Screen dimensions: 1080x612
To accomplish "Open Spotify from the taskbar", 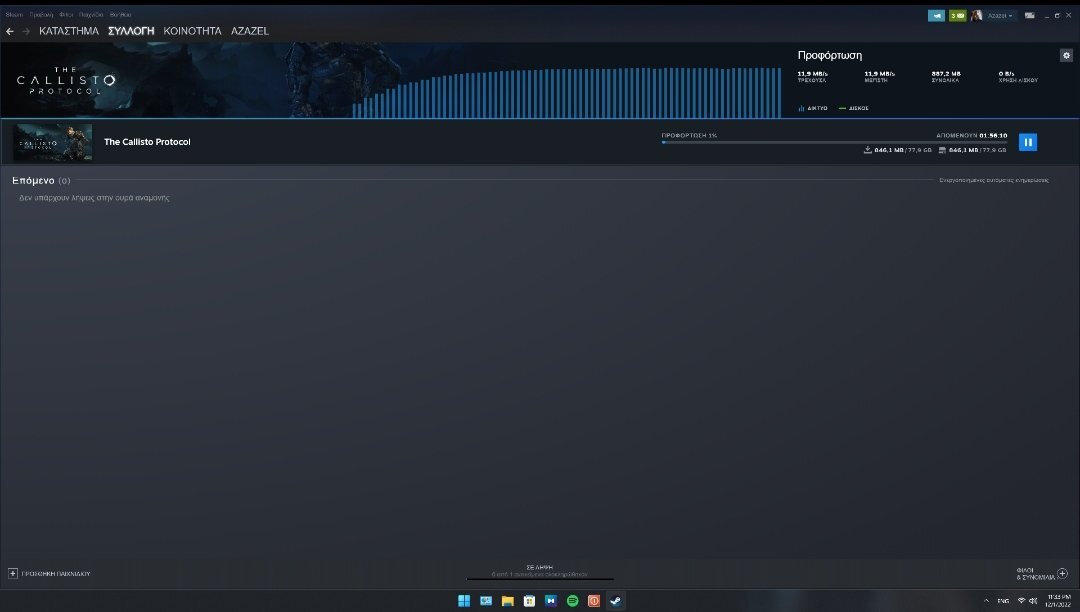I will pos(572,601).
